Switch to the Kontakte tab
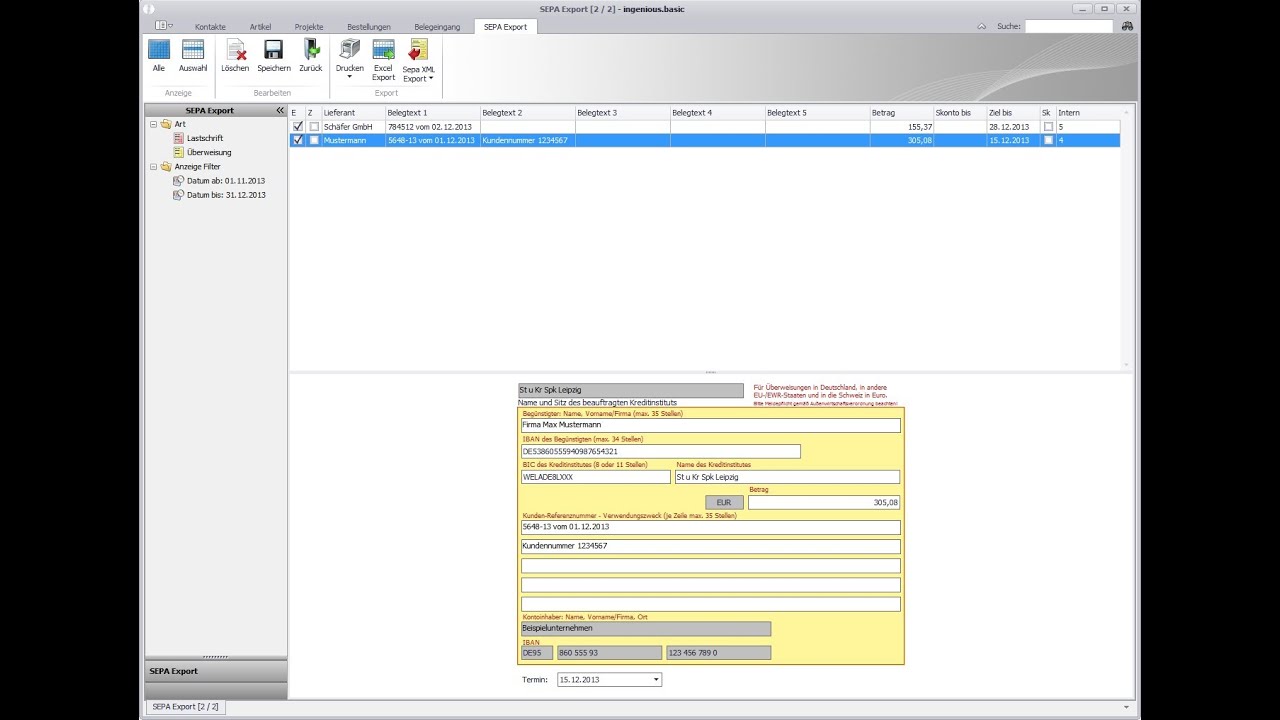1280x720 pixels. tap(210, 27)
